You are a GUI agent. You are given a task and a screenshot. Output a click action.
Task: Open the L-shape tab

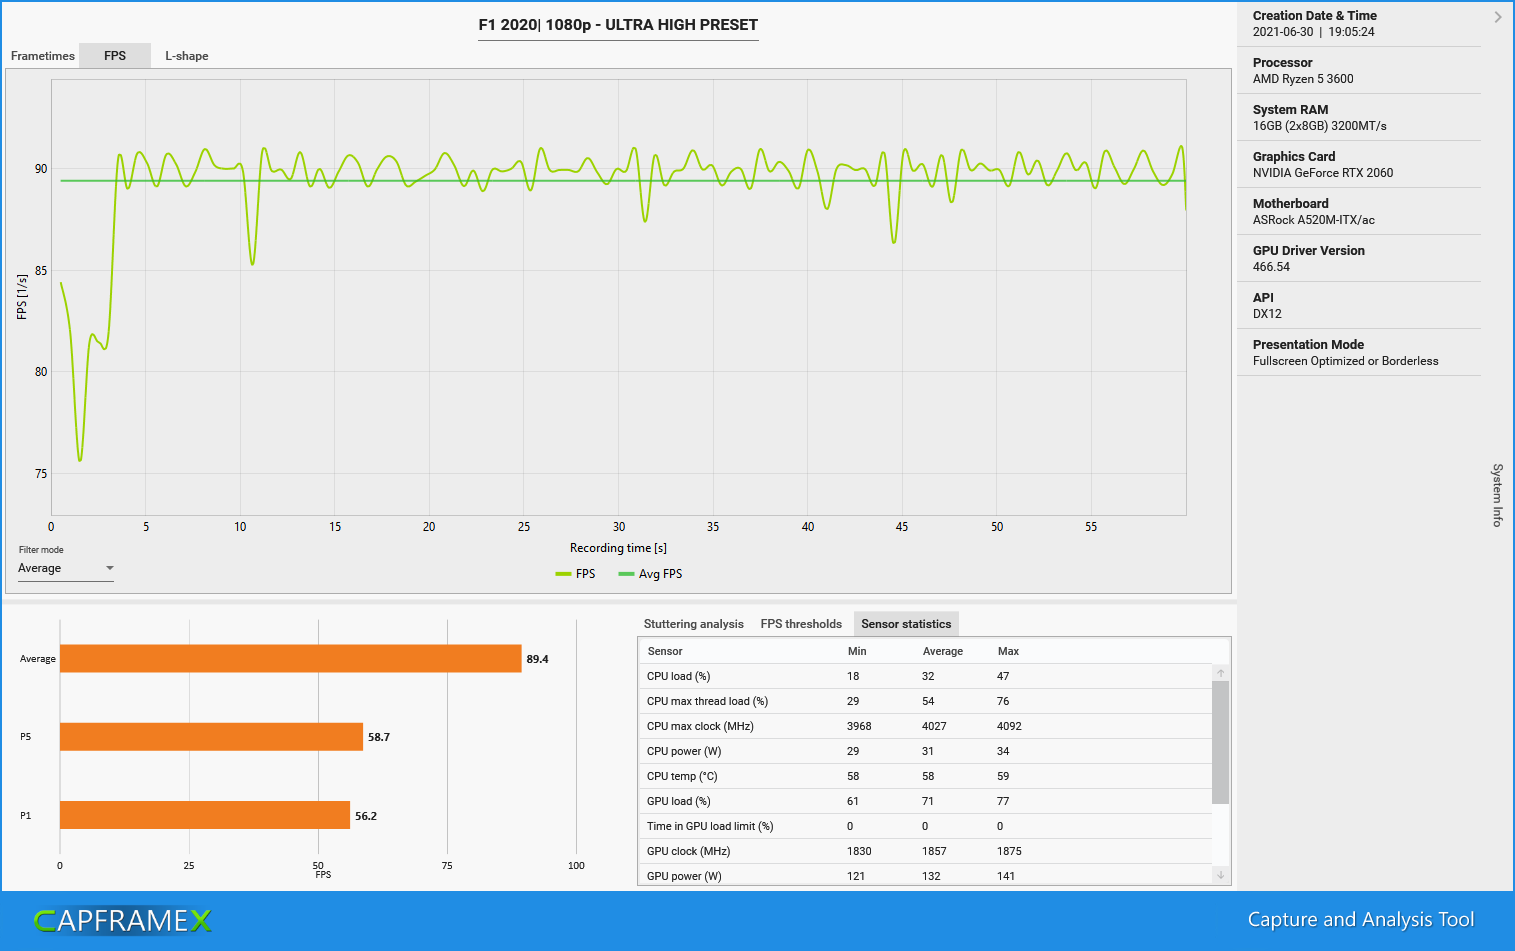187,56
